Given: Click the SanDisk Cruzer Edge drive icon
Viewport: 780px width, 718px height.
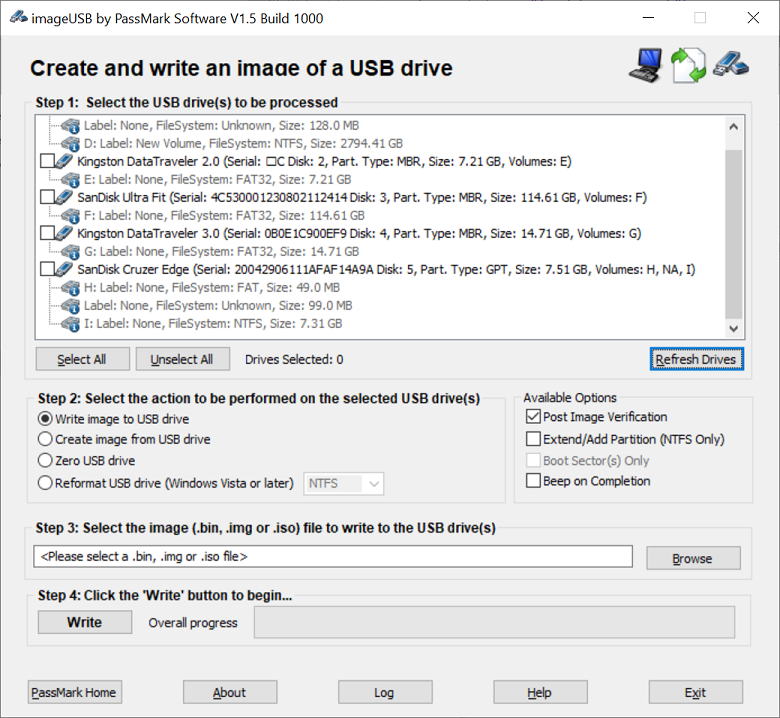Looking at the screenshot, I should [x=65, y=270].
